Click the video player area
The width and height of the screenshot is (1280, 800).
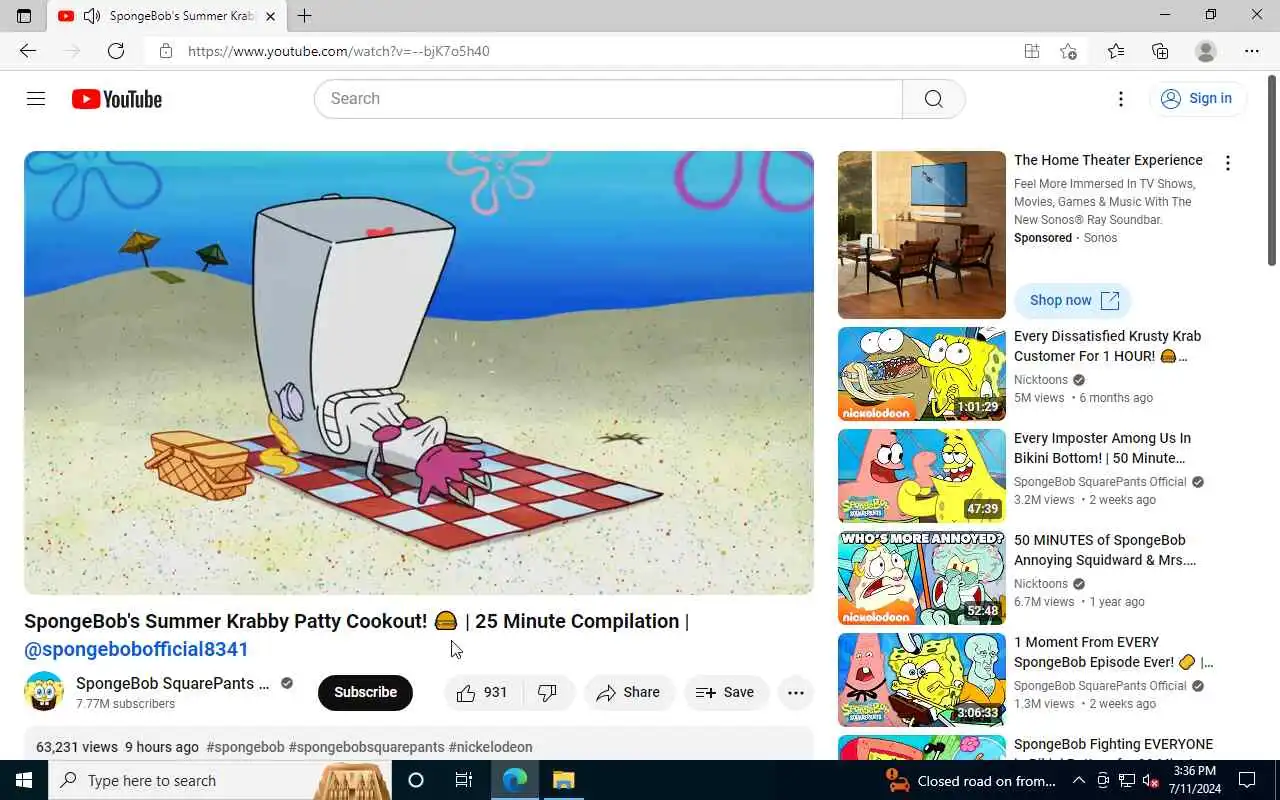pos(419,373)
